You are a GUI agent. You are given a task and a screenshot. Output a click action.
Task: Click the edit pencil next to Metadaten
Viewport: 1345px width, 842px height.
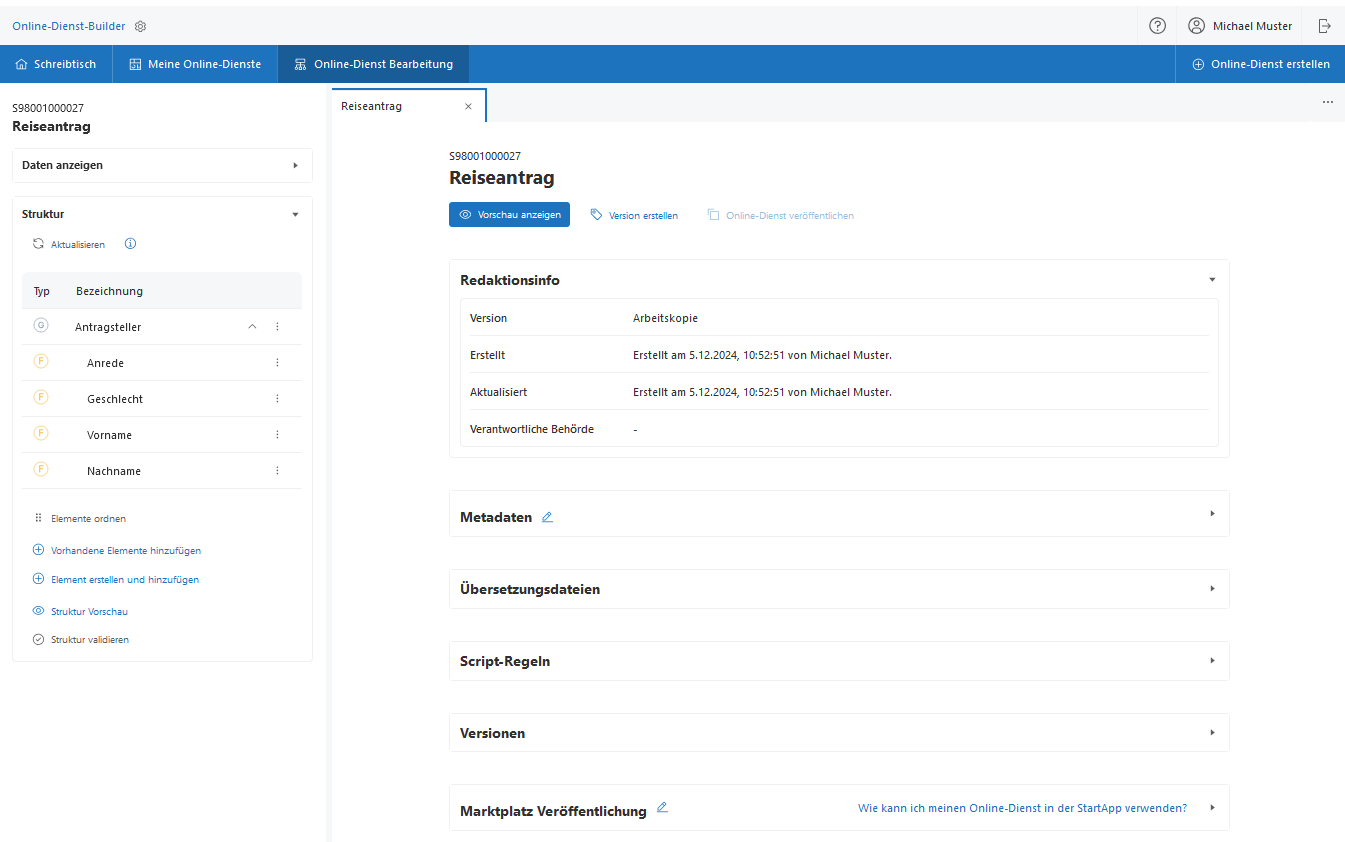(x=547, y=517)
